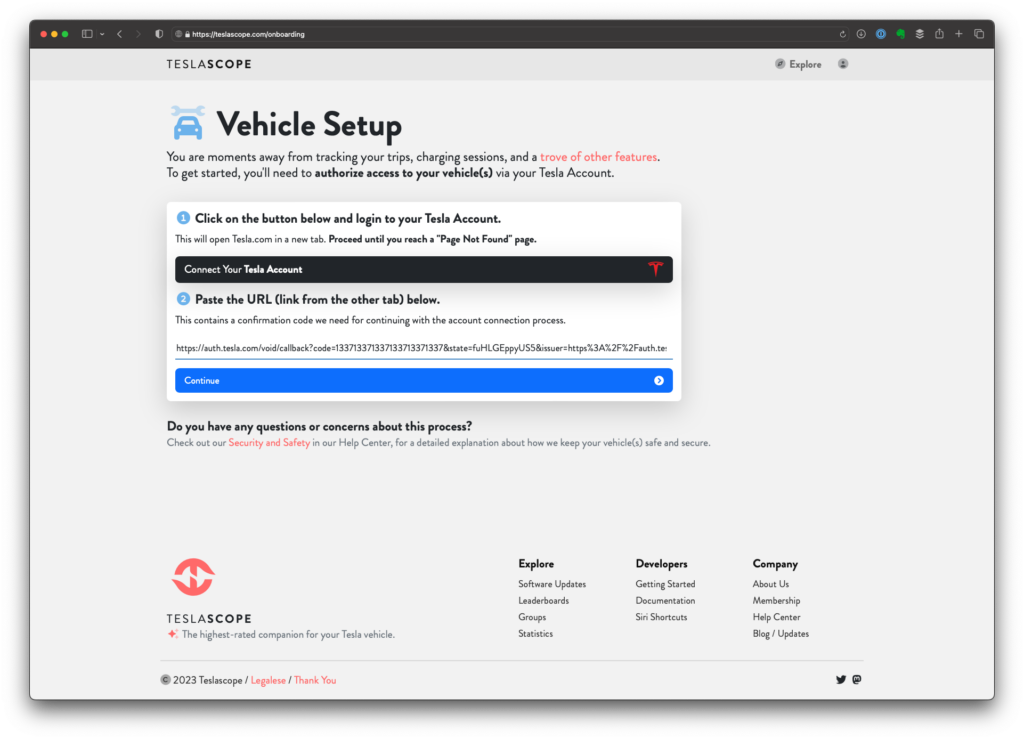
Task: Open the user account icon top right
Action: click(x=843, y=63)
